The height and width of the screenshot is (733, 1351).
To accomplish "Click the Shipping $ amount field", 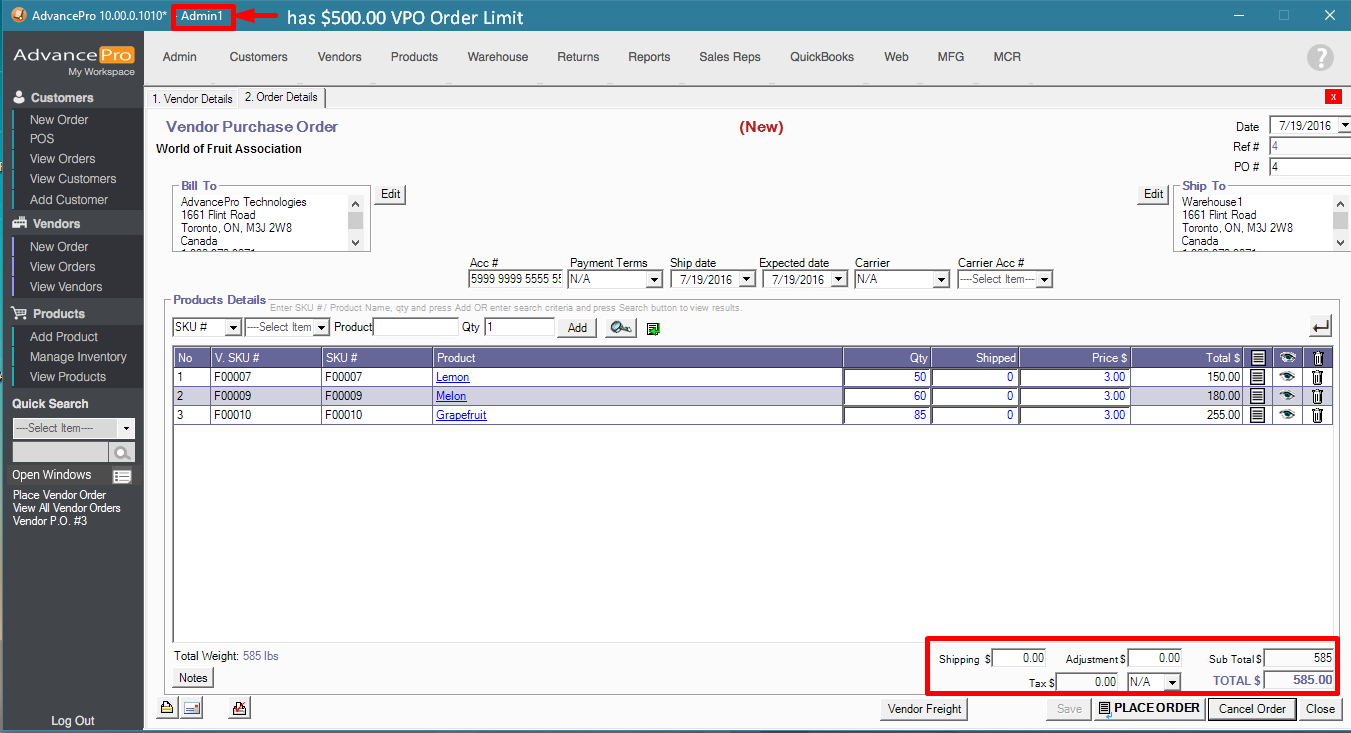I will click(x=1019, y=658).
